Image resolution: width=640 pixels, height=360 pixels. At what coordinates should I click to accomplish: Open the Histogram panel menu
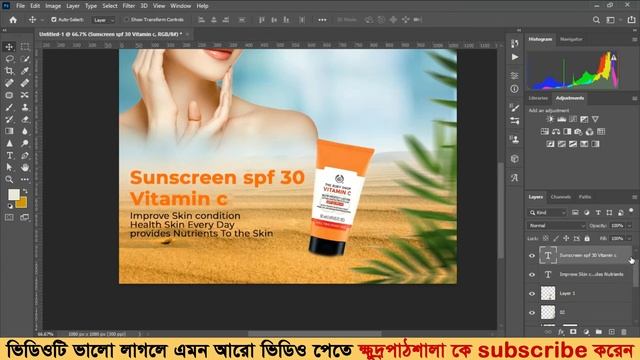(635, 40)
